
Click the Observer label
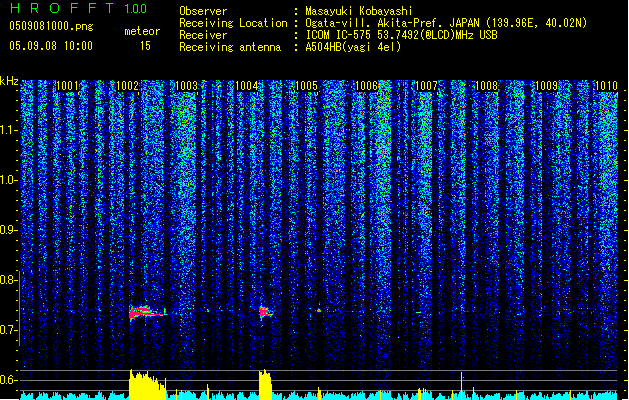point(203,11)
